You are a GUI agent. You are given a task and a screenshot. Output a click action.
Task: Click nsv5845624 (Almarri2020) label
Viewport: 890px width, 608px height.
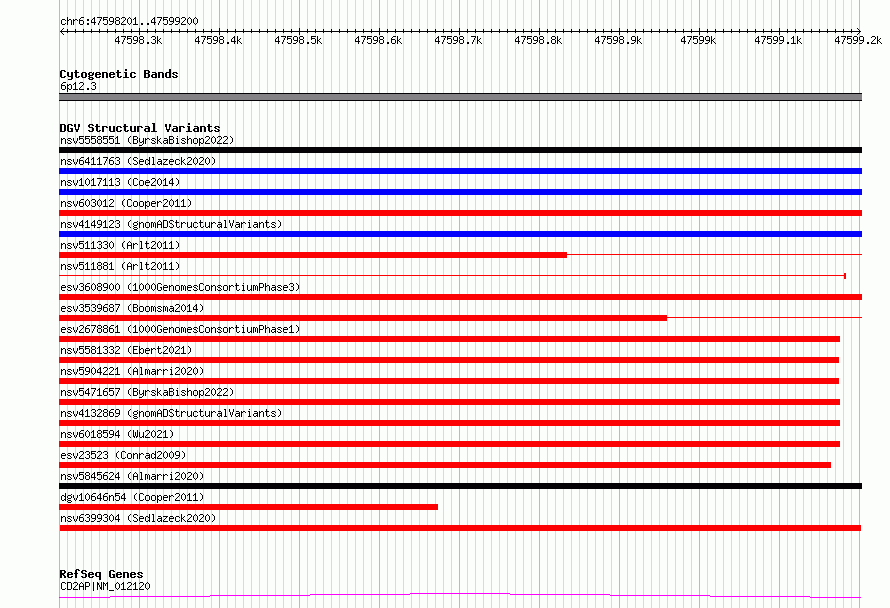tap(132, 476)
